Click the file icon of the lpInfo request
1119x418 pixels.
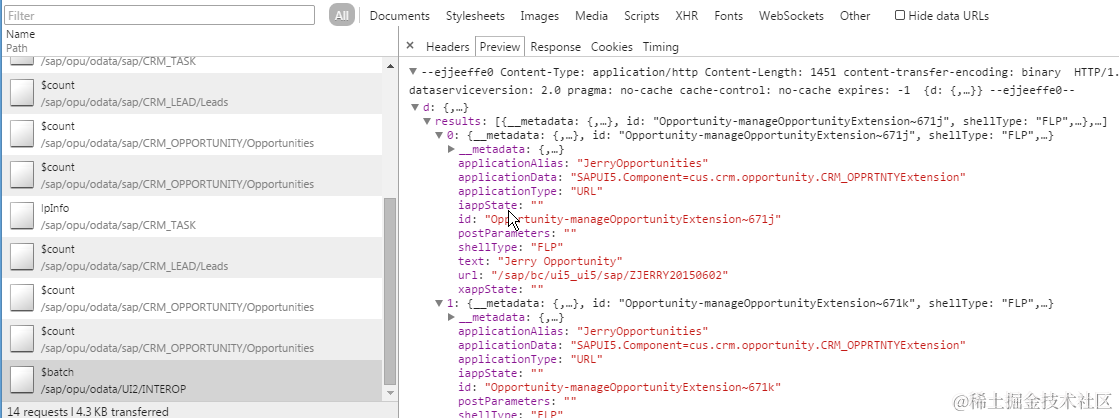(x=22, y=217)
